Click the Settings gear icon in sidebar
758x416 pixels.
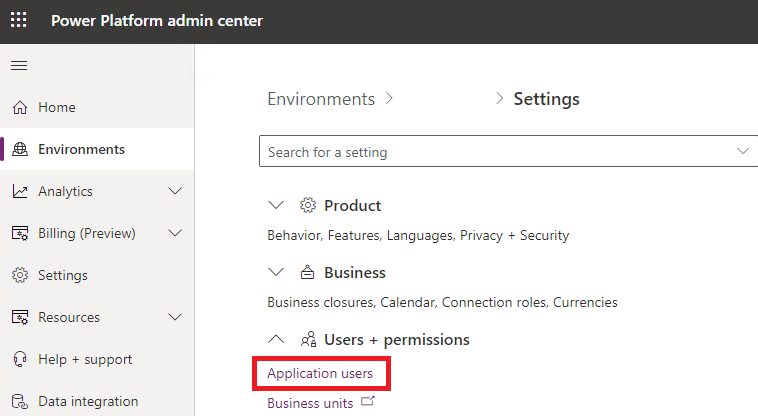(20, 275)
